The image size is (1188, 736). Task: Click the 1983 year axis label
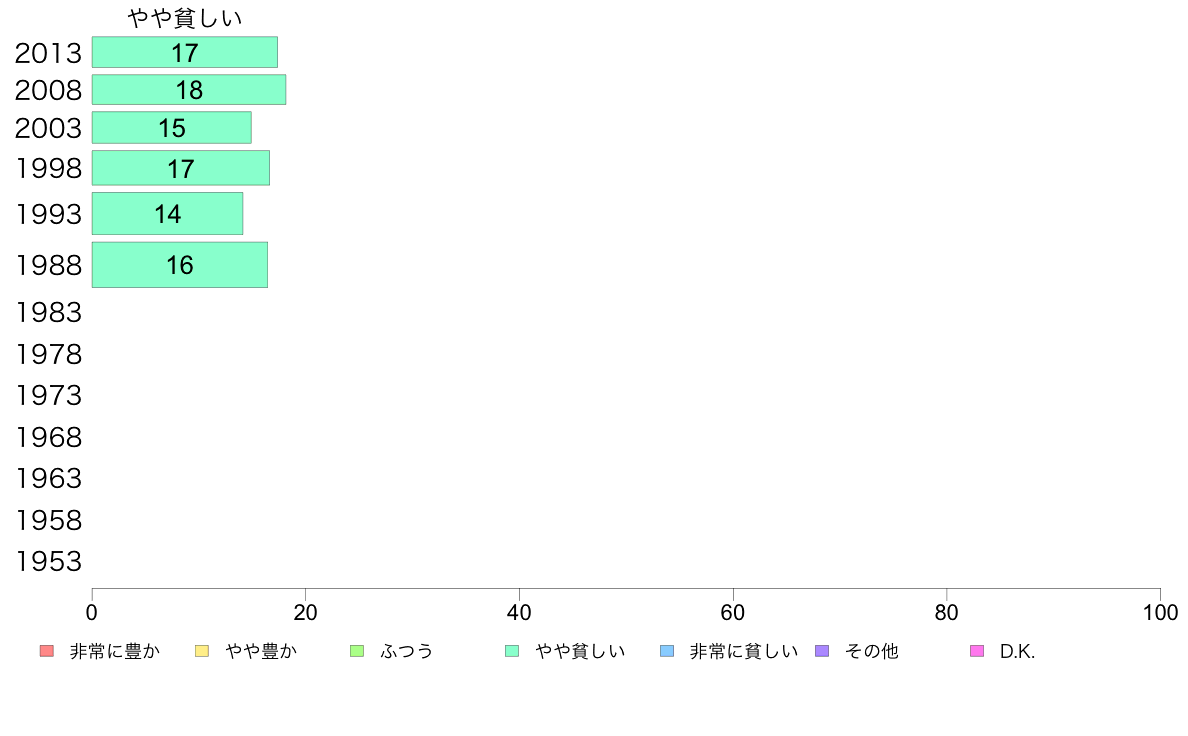click(48, 312)
